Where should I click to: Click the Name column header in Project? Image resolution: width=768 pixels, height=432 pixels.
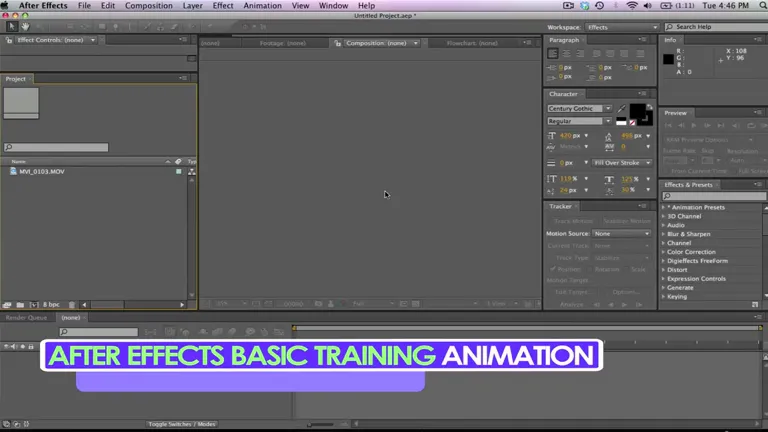click(19, 161)
